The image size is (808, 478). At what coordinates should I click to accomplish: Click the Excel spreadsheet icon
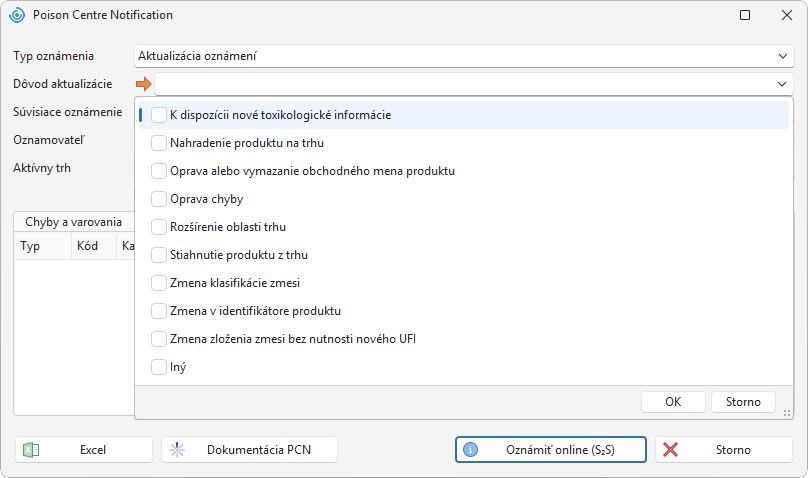[x=31, y=450]
